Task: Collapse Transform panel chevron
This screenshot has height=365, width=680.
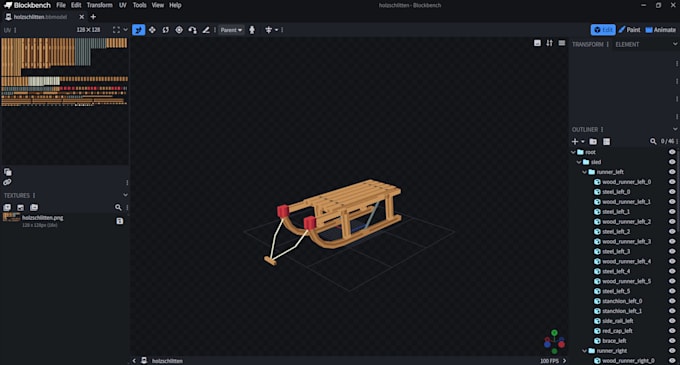Action: point(675,44)
